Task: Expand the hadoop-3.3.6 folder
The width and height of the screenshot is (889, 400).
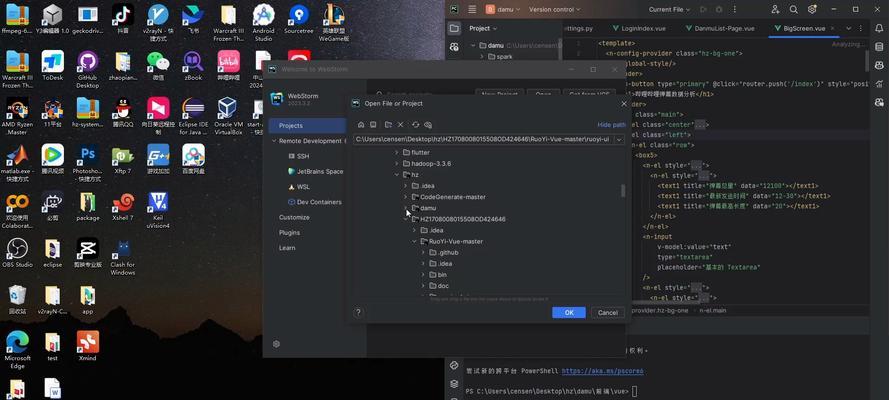Action: [396, 163]
